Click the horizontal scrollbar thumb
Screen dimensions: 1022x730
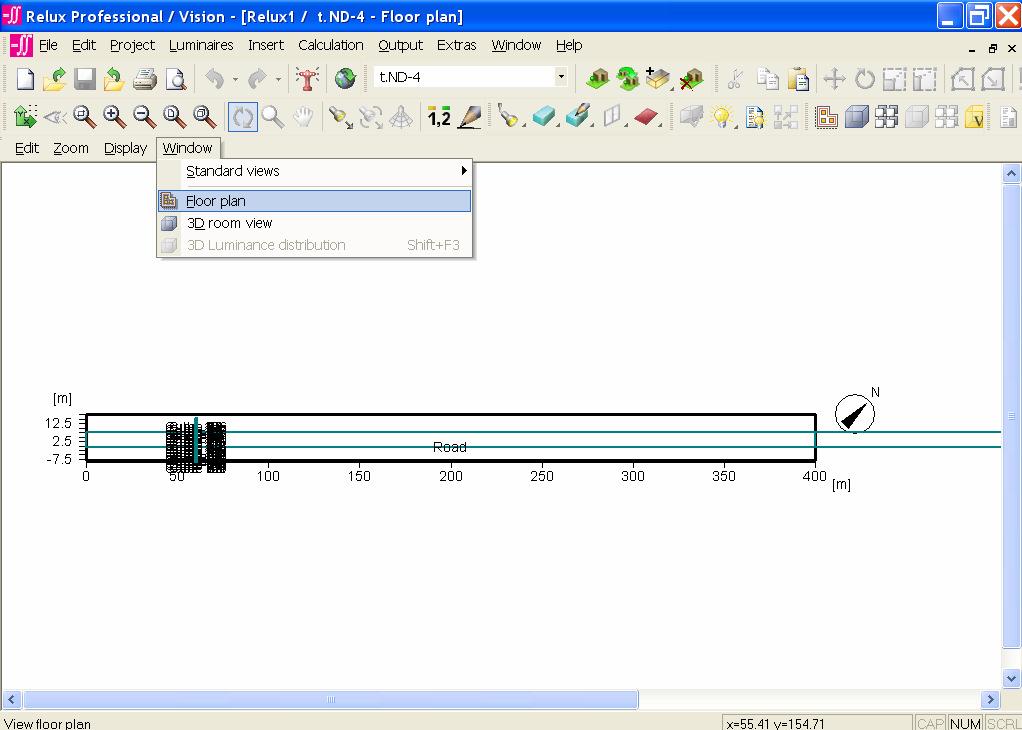[x=331, y=699]
